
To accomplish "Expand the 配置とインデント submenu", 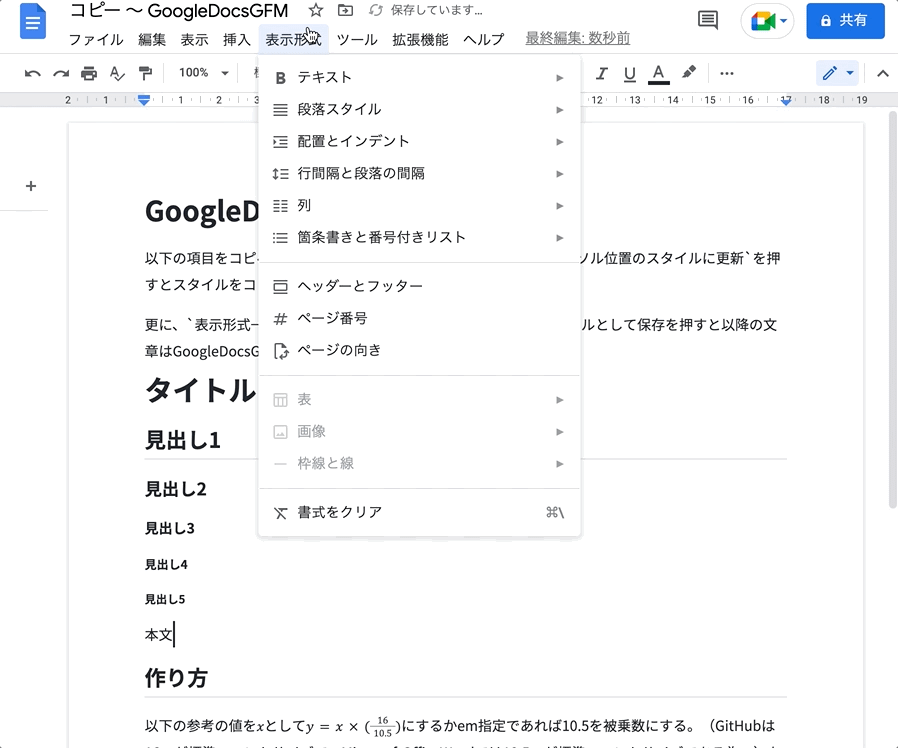I will pyautogui.click(x=419, y=141).
